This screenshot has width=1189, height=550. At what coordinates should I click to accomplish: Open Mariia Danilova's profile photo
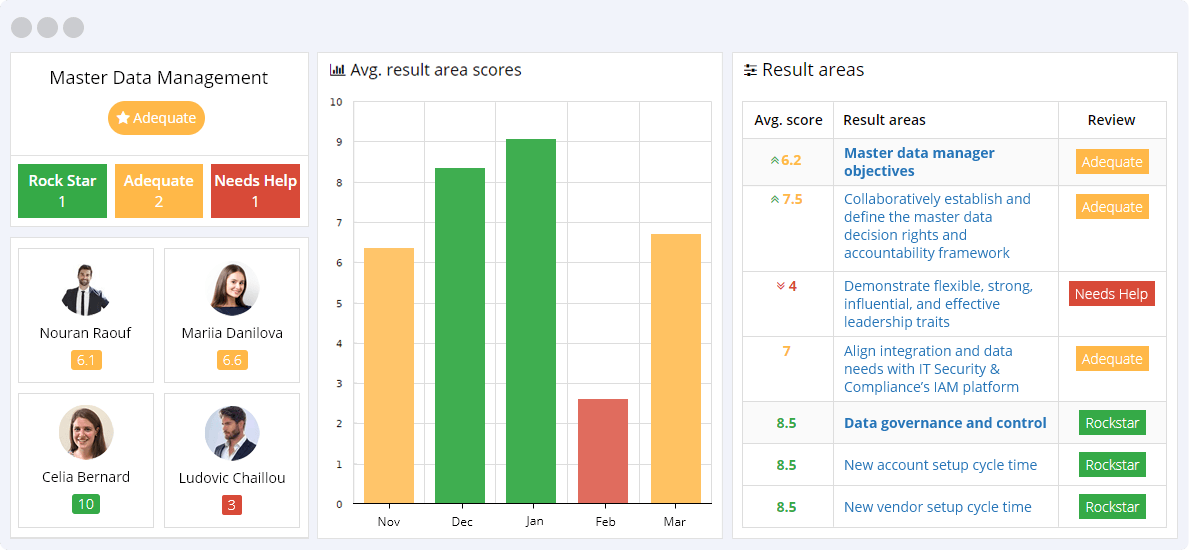[232, 290]
